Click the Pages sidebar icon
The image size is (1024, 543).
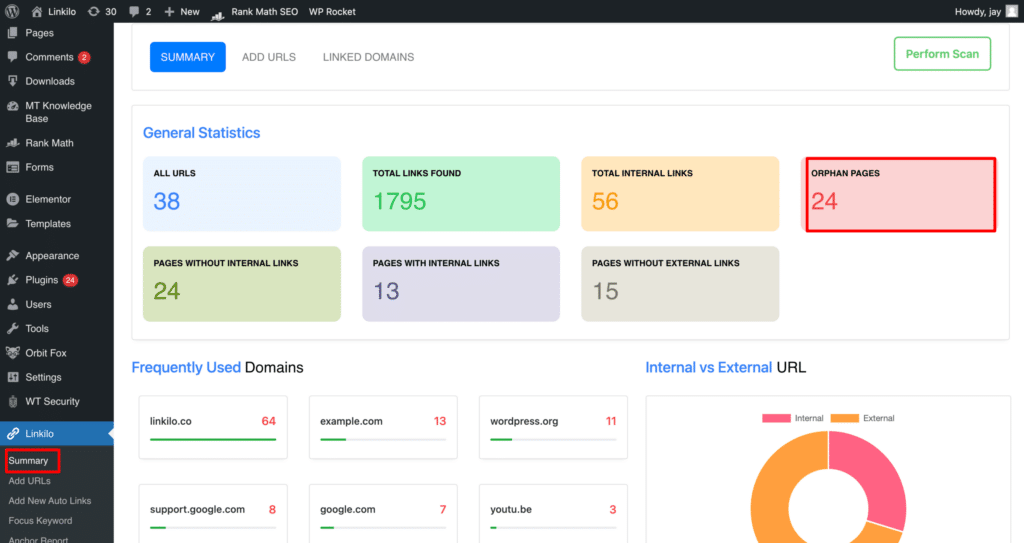click(x=12, y=33)
